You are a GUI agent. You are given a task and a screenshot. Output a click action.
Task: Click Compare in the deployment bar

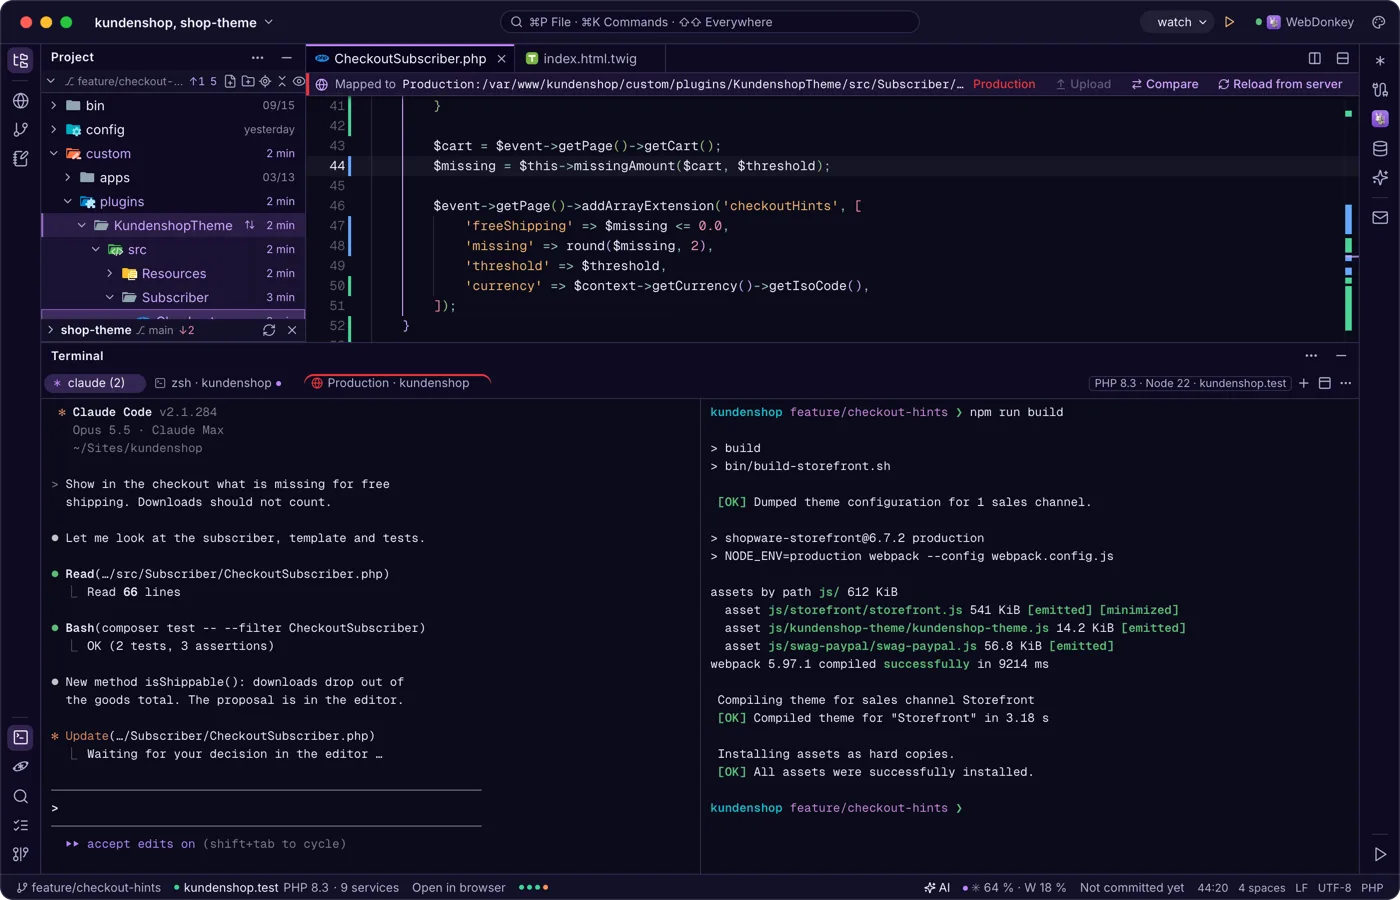[1165, 84]
